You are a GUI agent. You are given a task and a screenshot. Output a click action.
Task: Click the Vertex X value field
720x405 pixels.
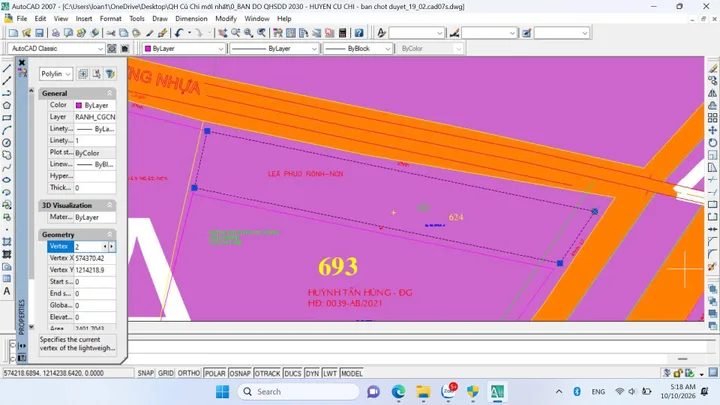click(95, 259)
